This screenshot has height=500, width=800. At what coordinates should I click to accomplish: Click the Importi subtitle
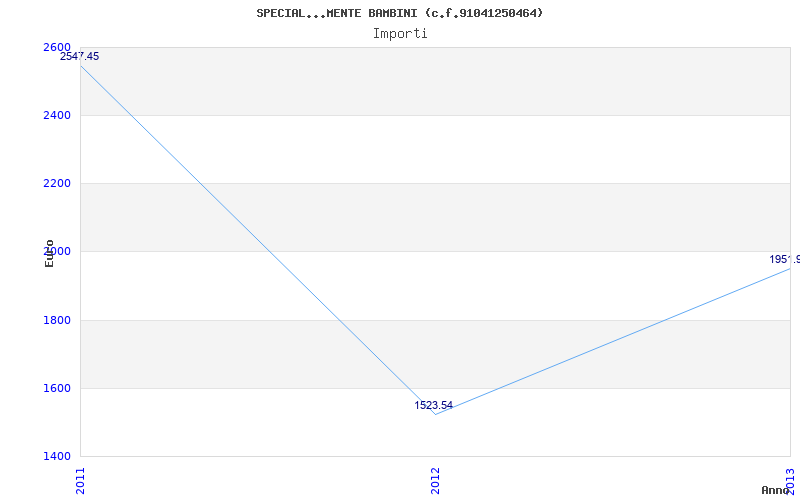(400, 34)
